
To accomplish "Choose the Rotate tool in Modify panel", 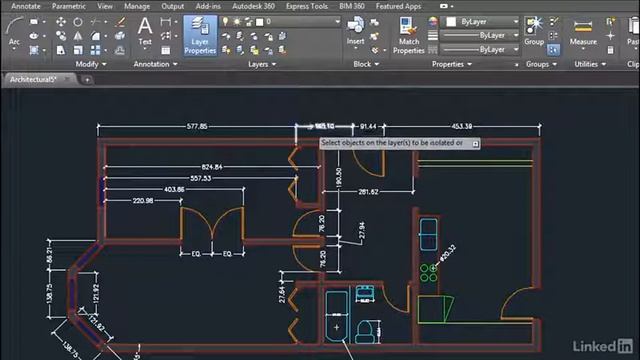I will 78,22.
